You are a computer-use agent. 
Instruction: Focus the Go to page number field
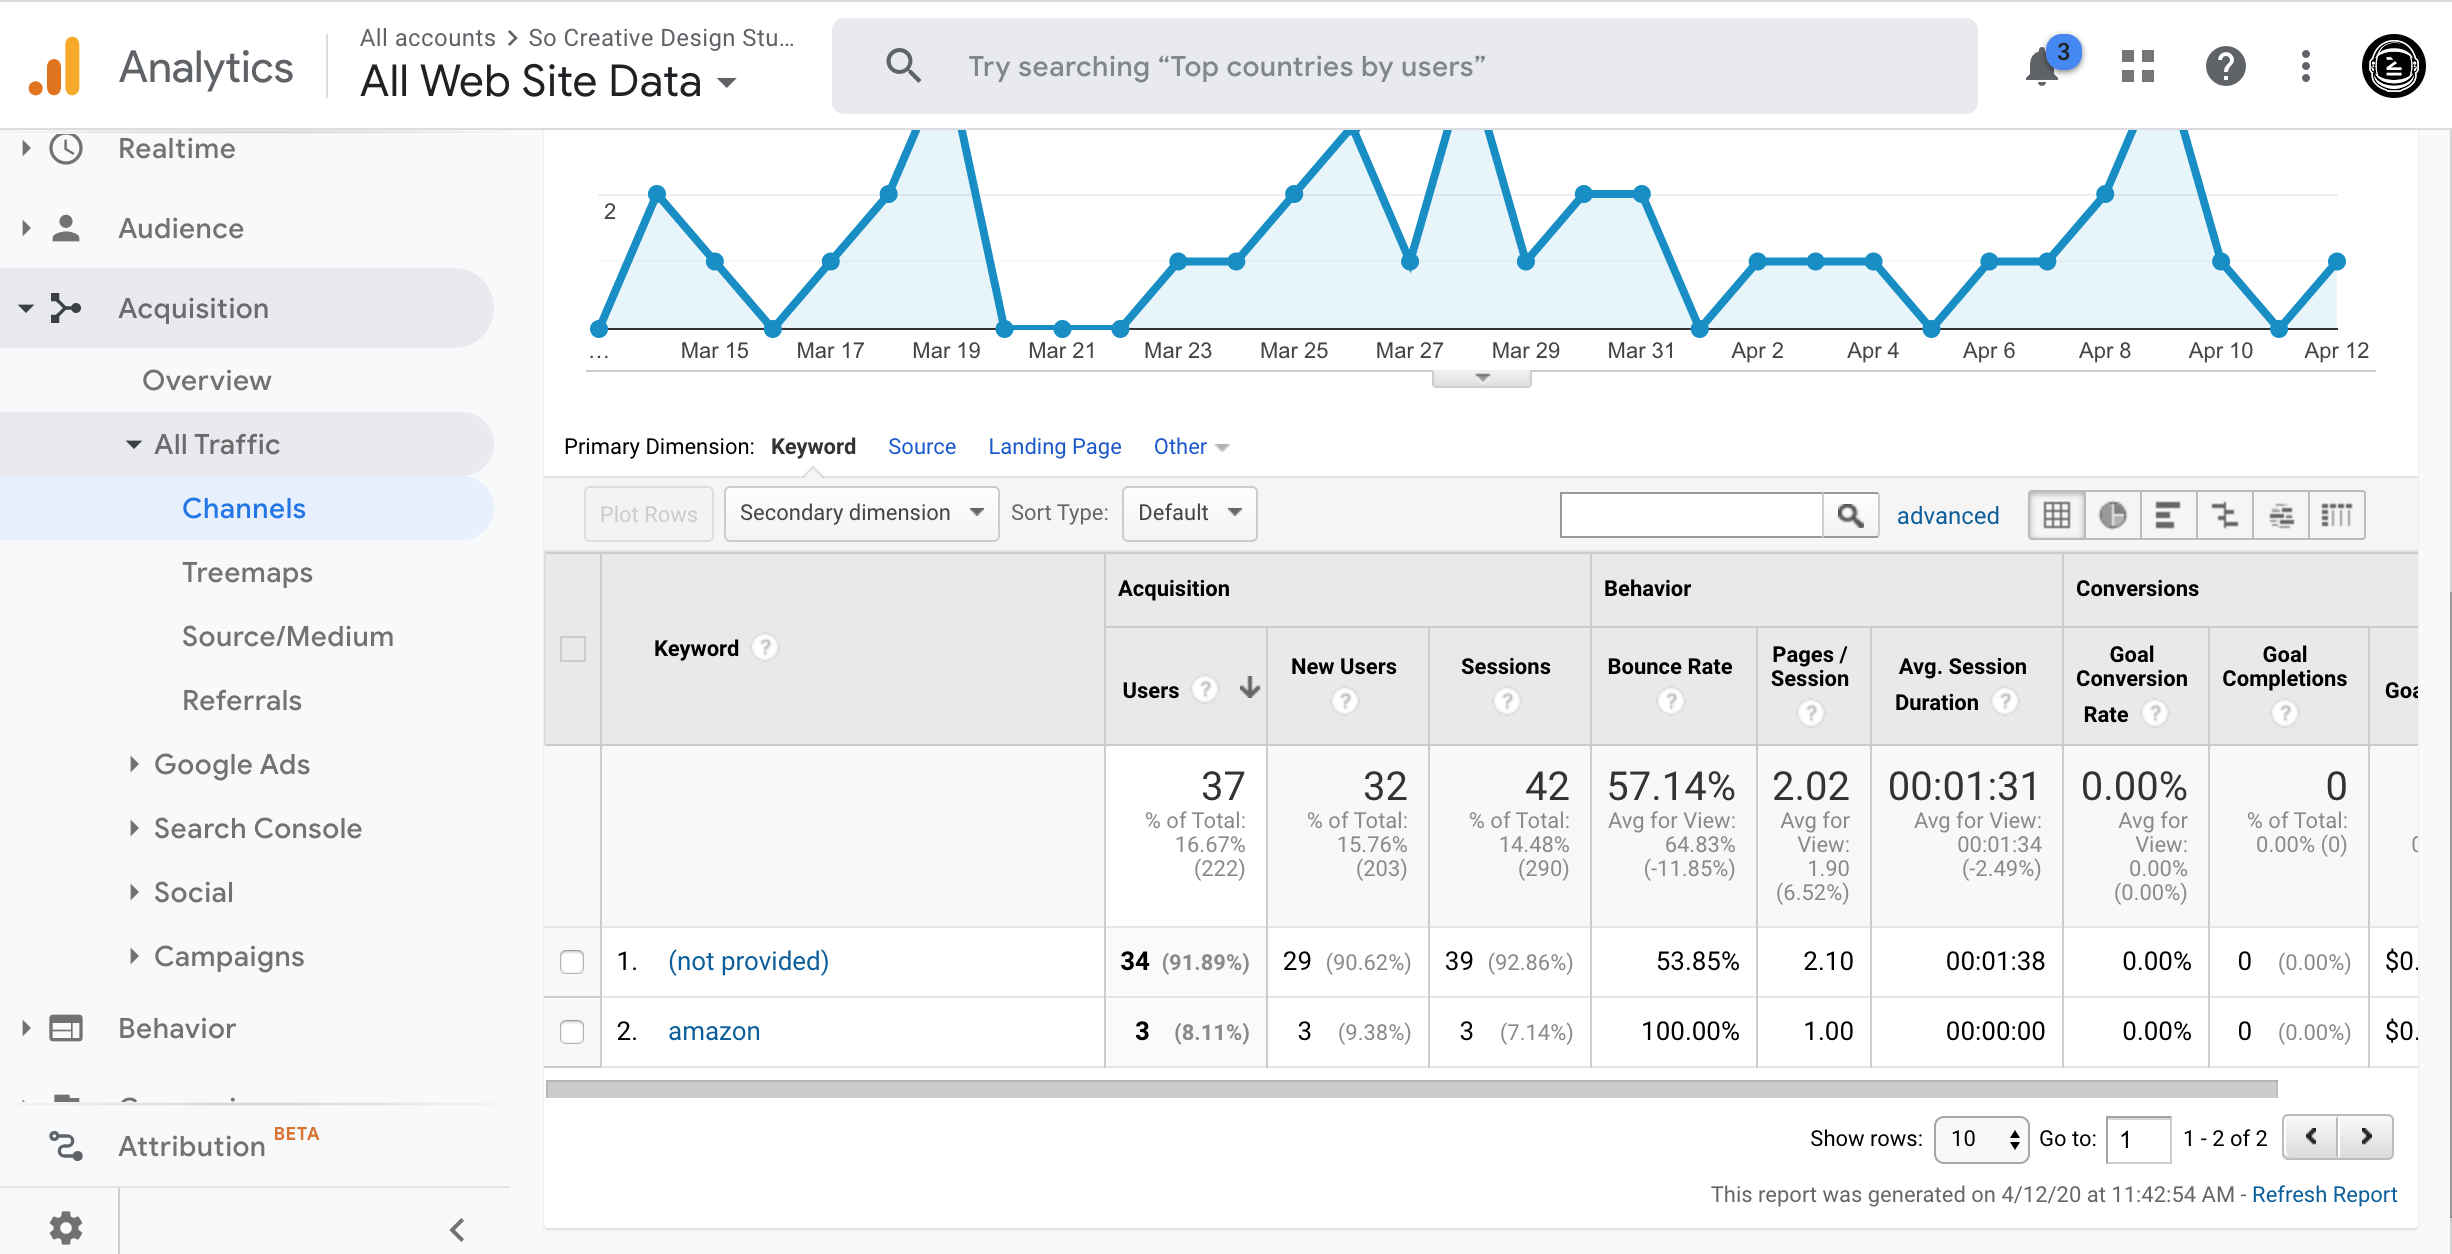click(2138, 1139)
